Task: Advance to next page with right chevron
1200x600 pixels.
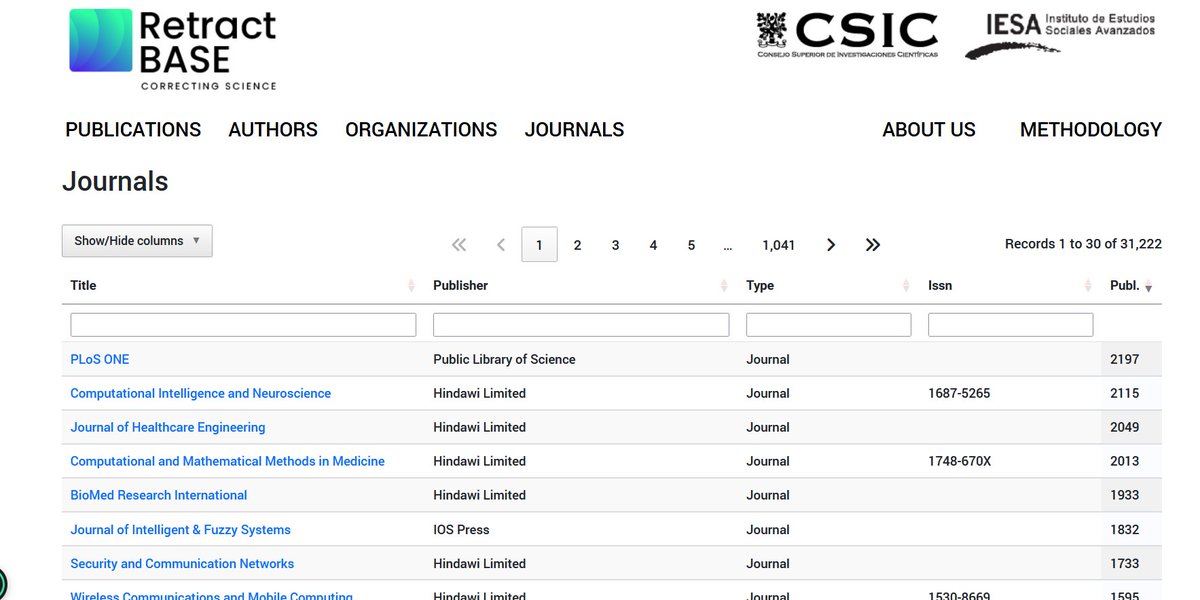Action: click(830, 244)
